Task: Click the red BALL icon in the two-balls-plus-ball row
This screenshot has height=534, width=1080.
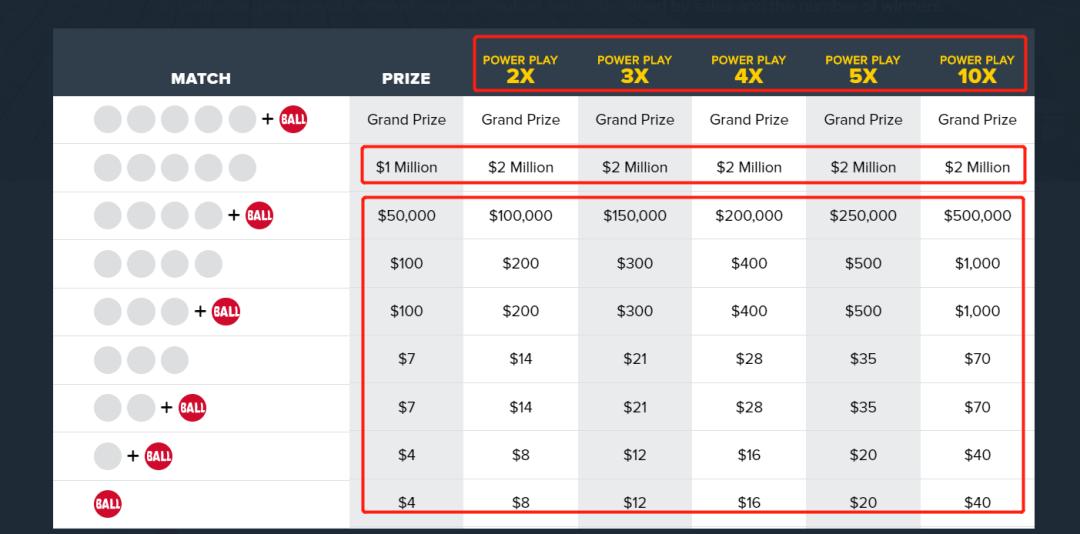Action: coord(192,407)
